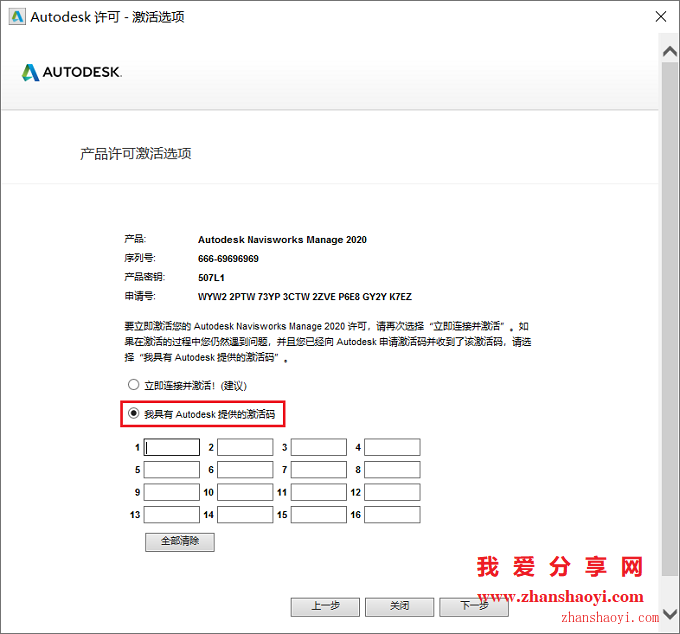Click activation code field 12
The image size is (680, 634).
[392, 492]
